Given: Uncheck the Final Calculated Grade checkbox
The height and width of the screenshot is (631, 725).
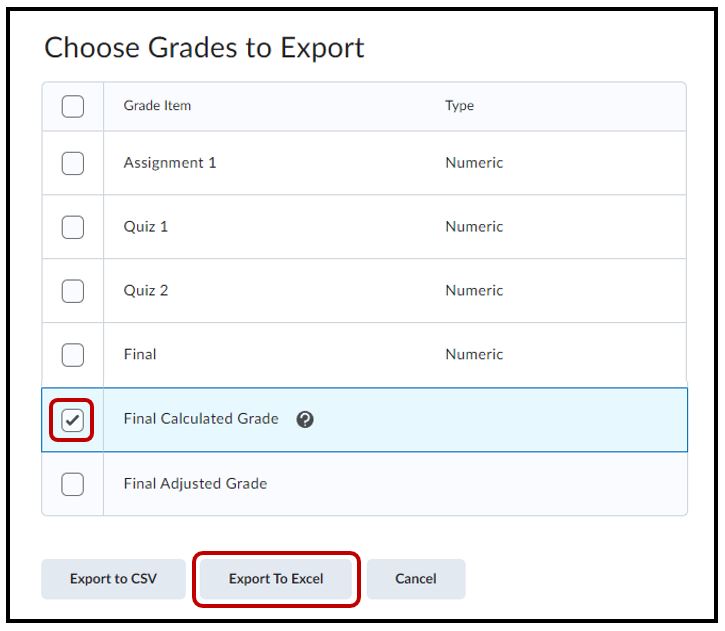Looking at the screenshot, I should pyautogui.click(x=73, y=420).
